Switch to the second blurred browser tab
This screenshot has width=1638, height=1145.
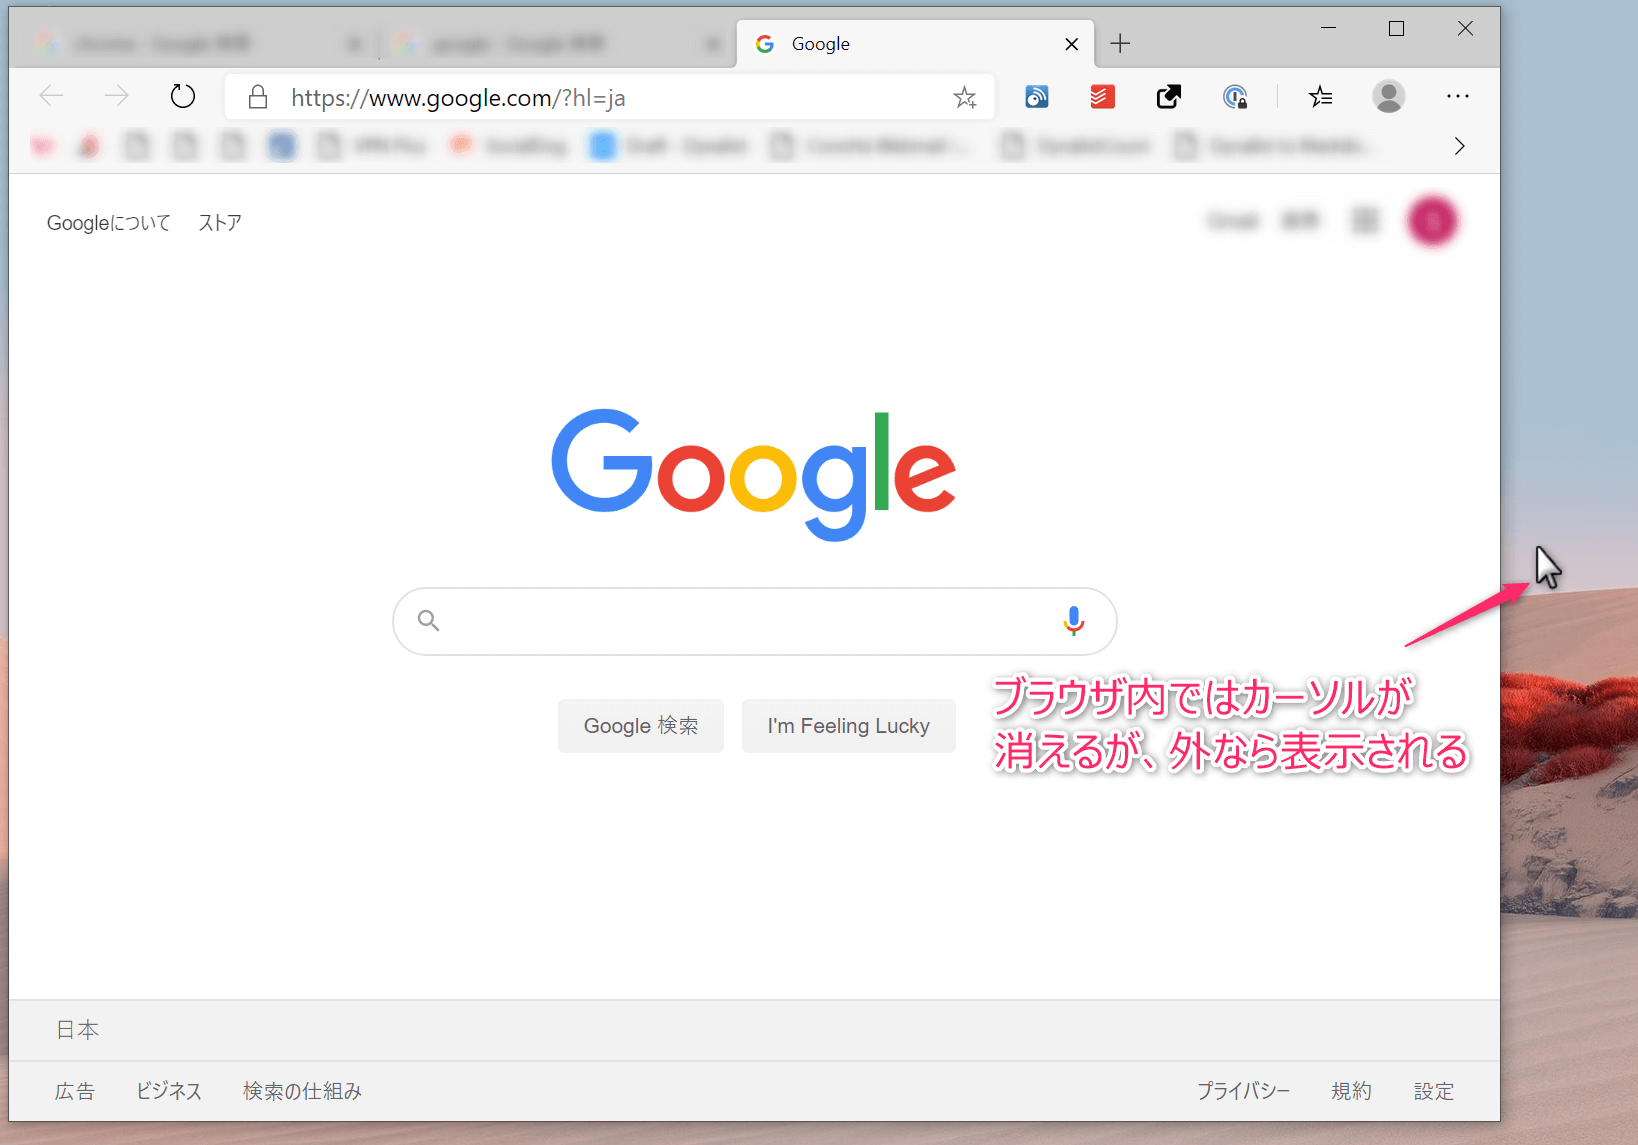[556, 44]
